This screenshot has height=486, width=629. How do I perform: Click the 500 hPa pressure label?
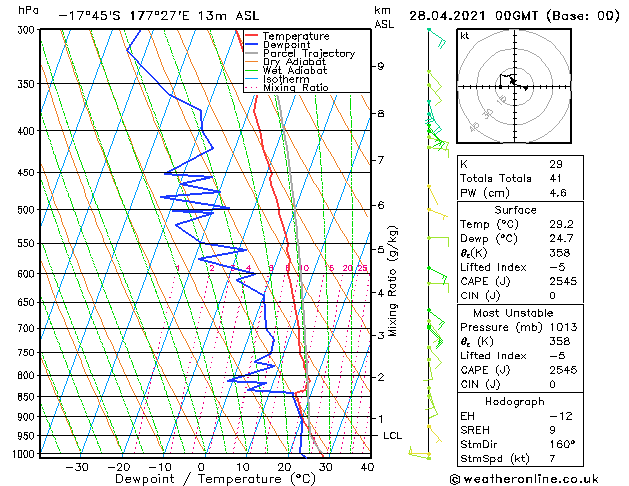(x=26, y=210)
